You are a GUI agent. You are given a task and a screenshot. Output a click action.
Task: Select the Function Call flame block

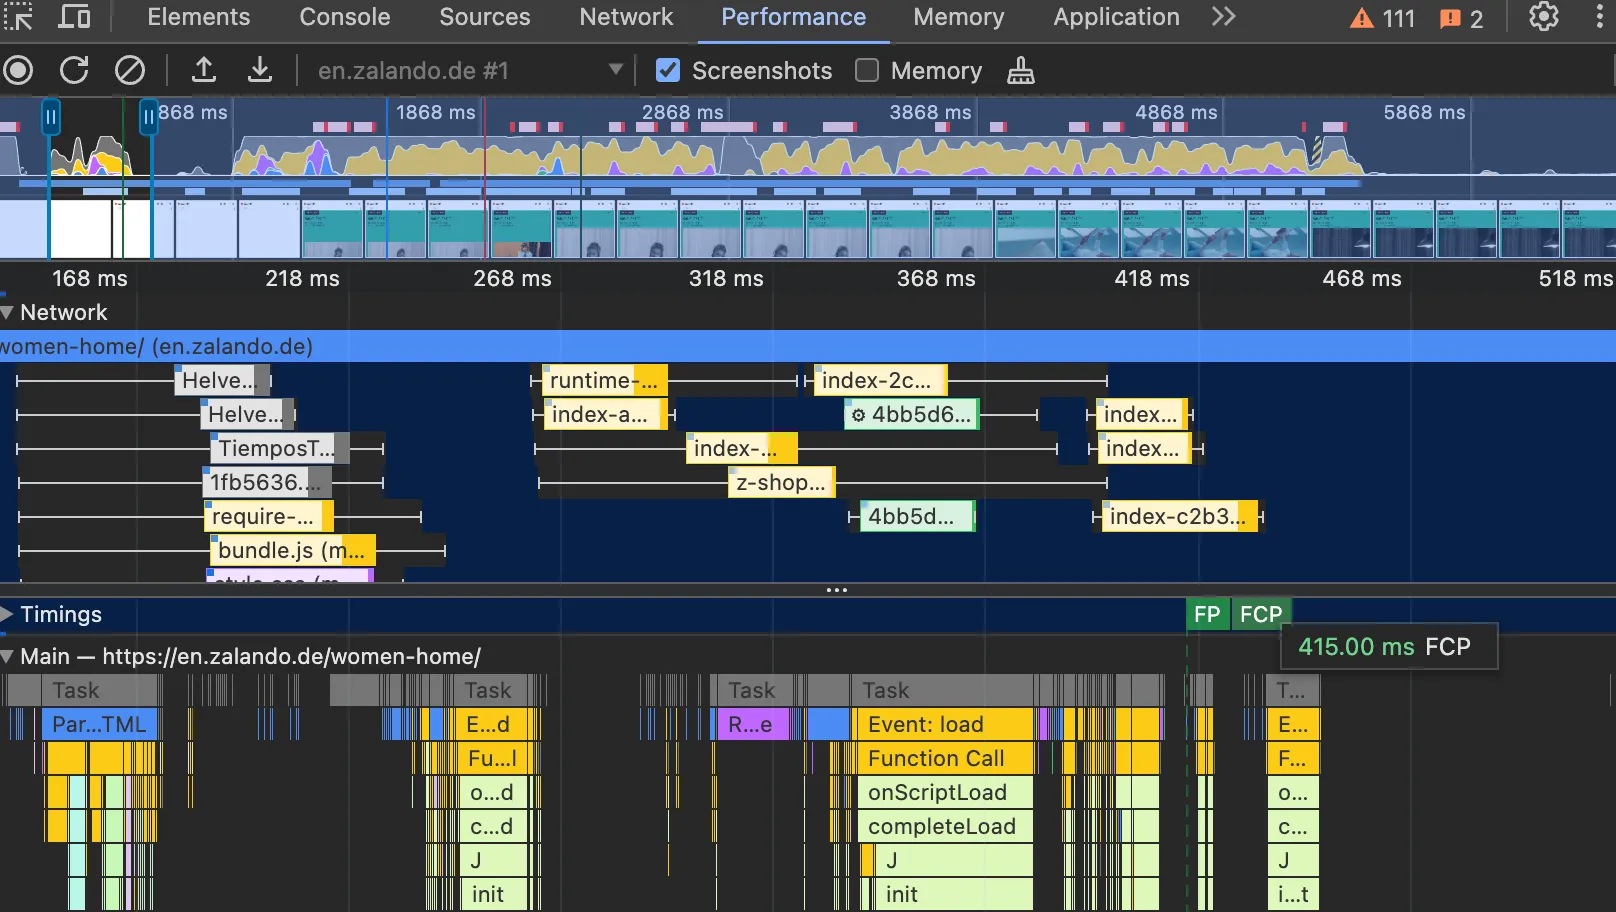(x=944, y=758)
